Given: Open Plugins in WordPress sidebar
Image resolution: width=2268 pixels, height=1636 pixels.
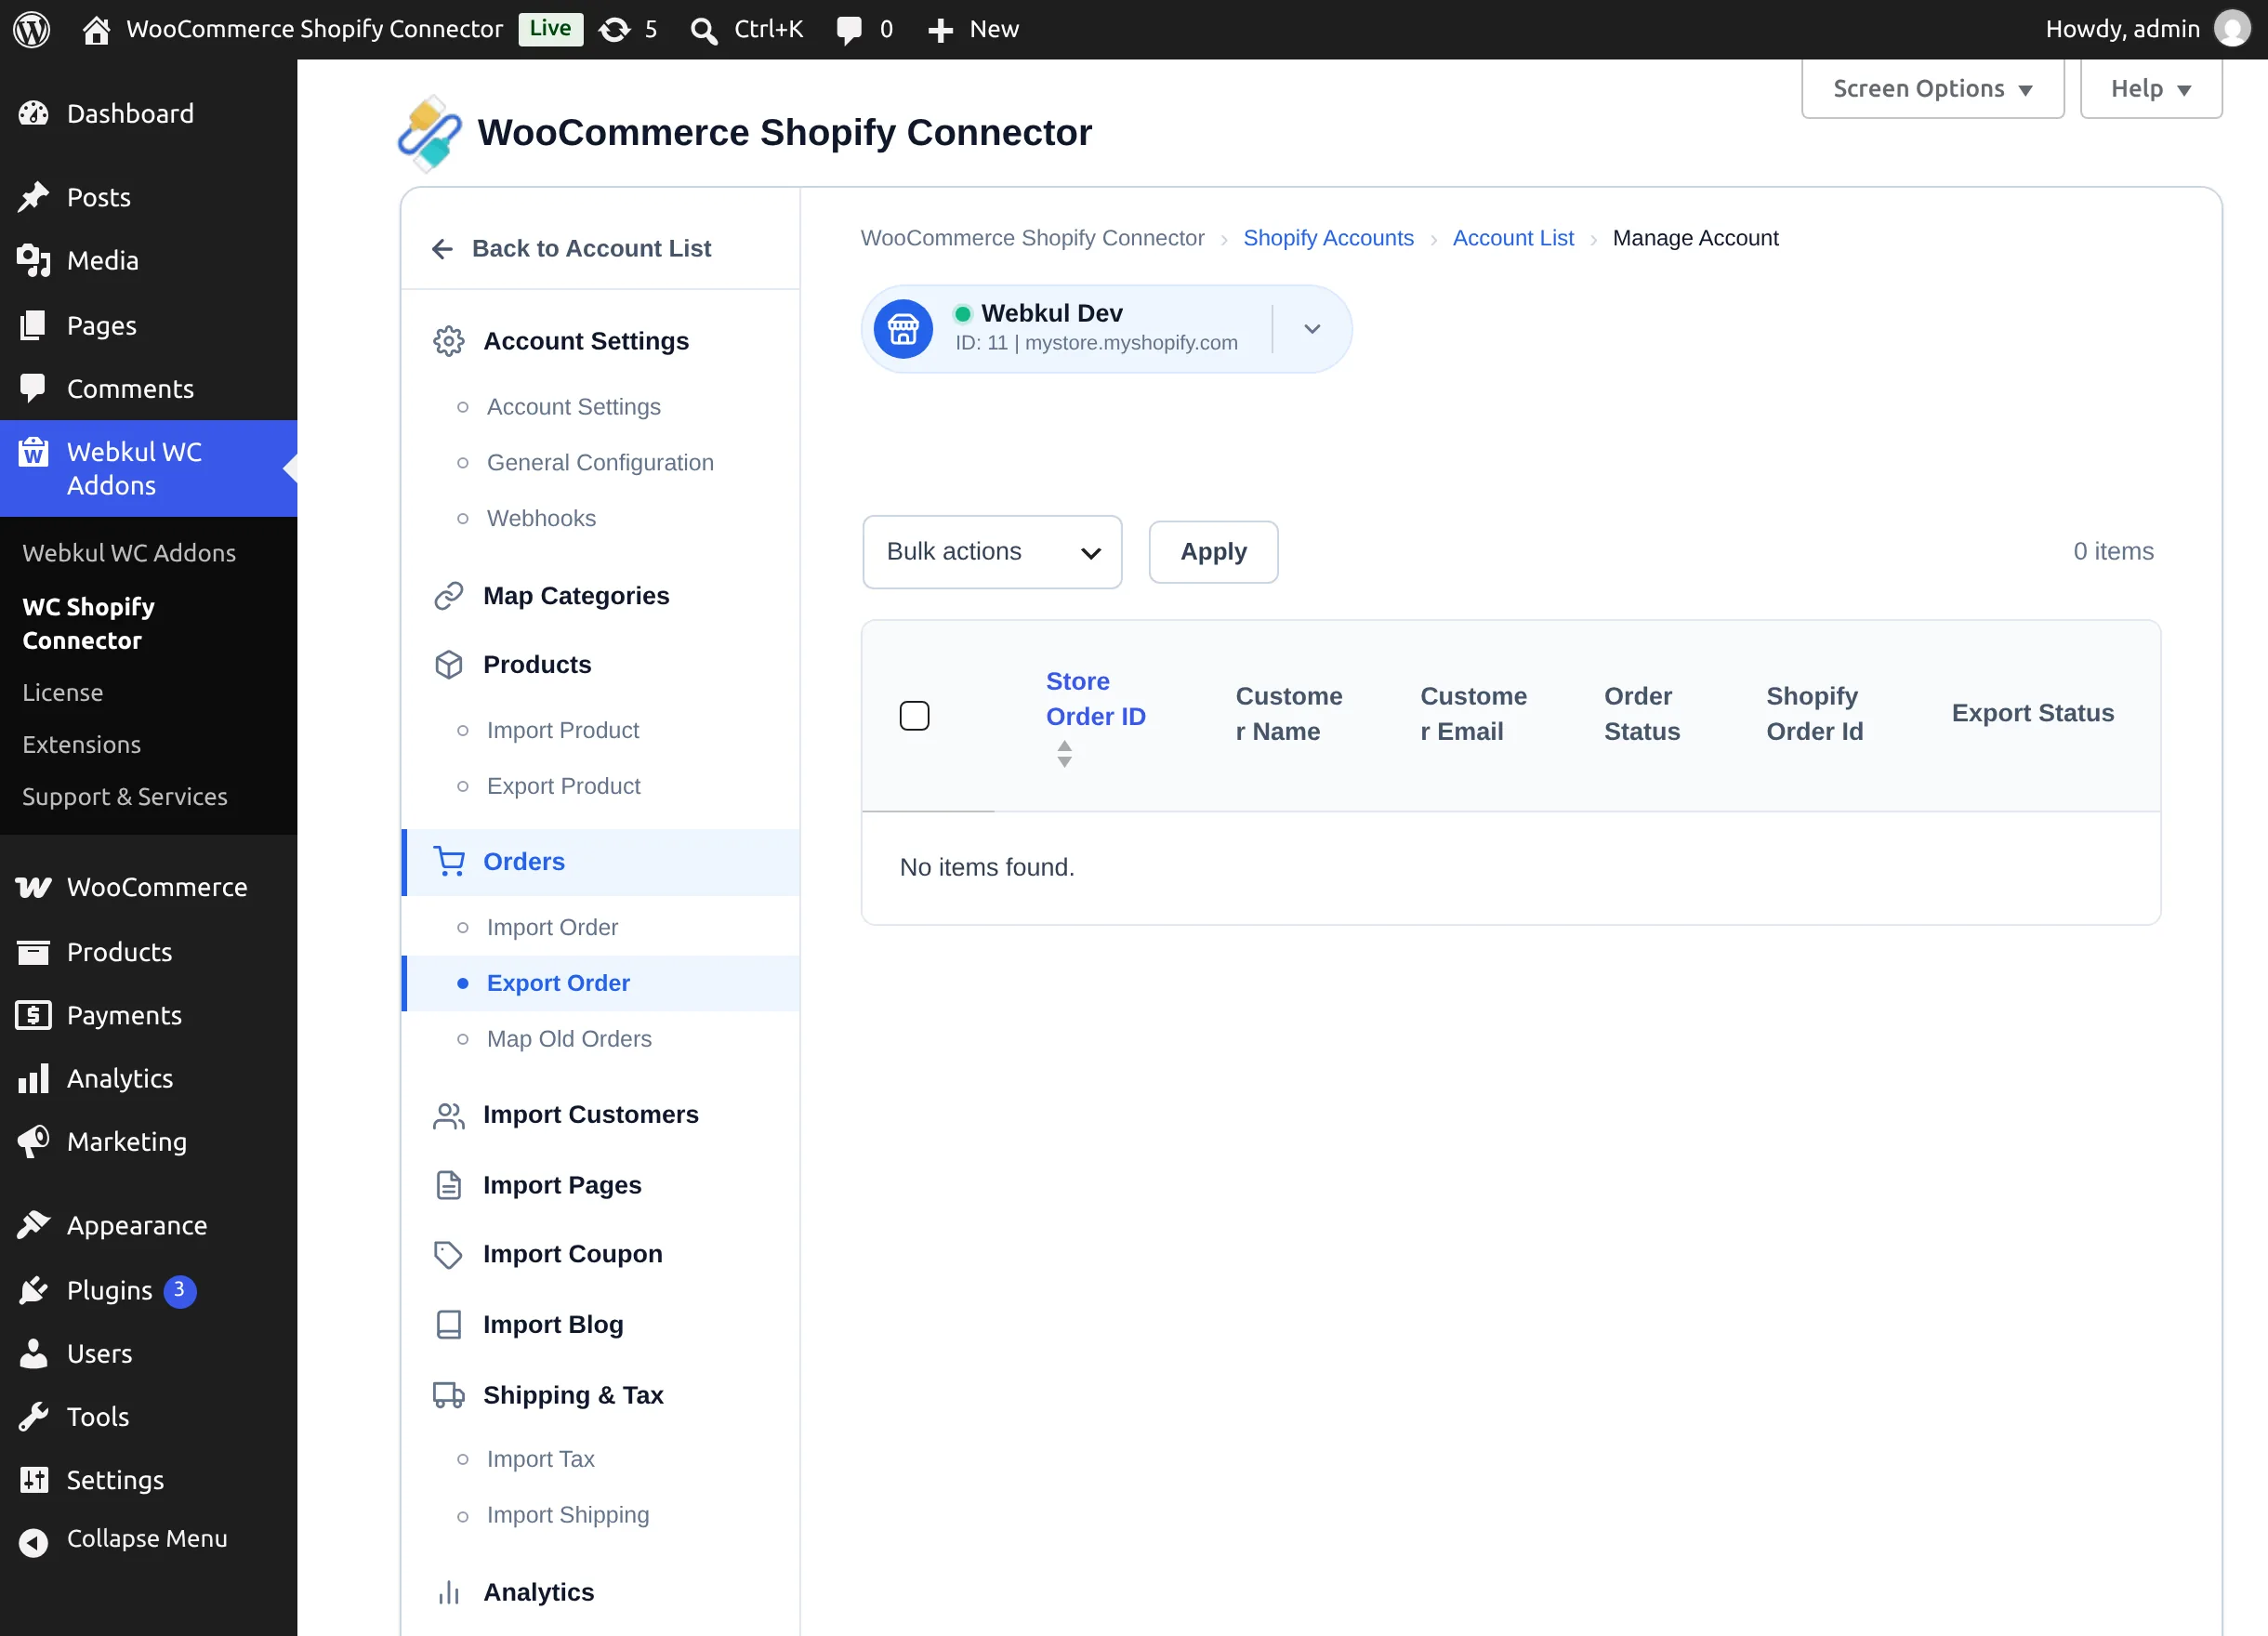Looking at the screenshot, I should click(x=148, y=1290).
